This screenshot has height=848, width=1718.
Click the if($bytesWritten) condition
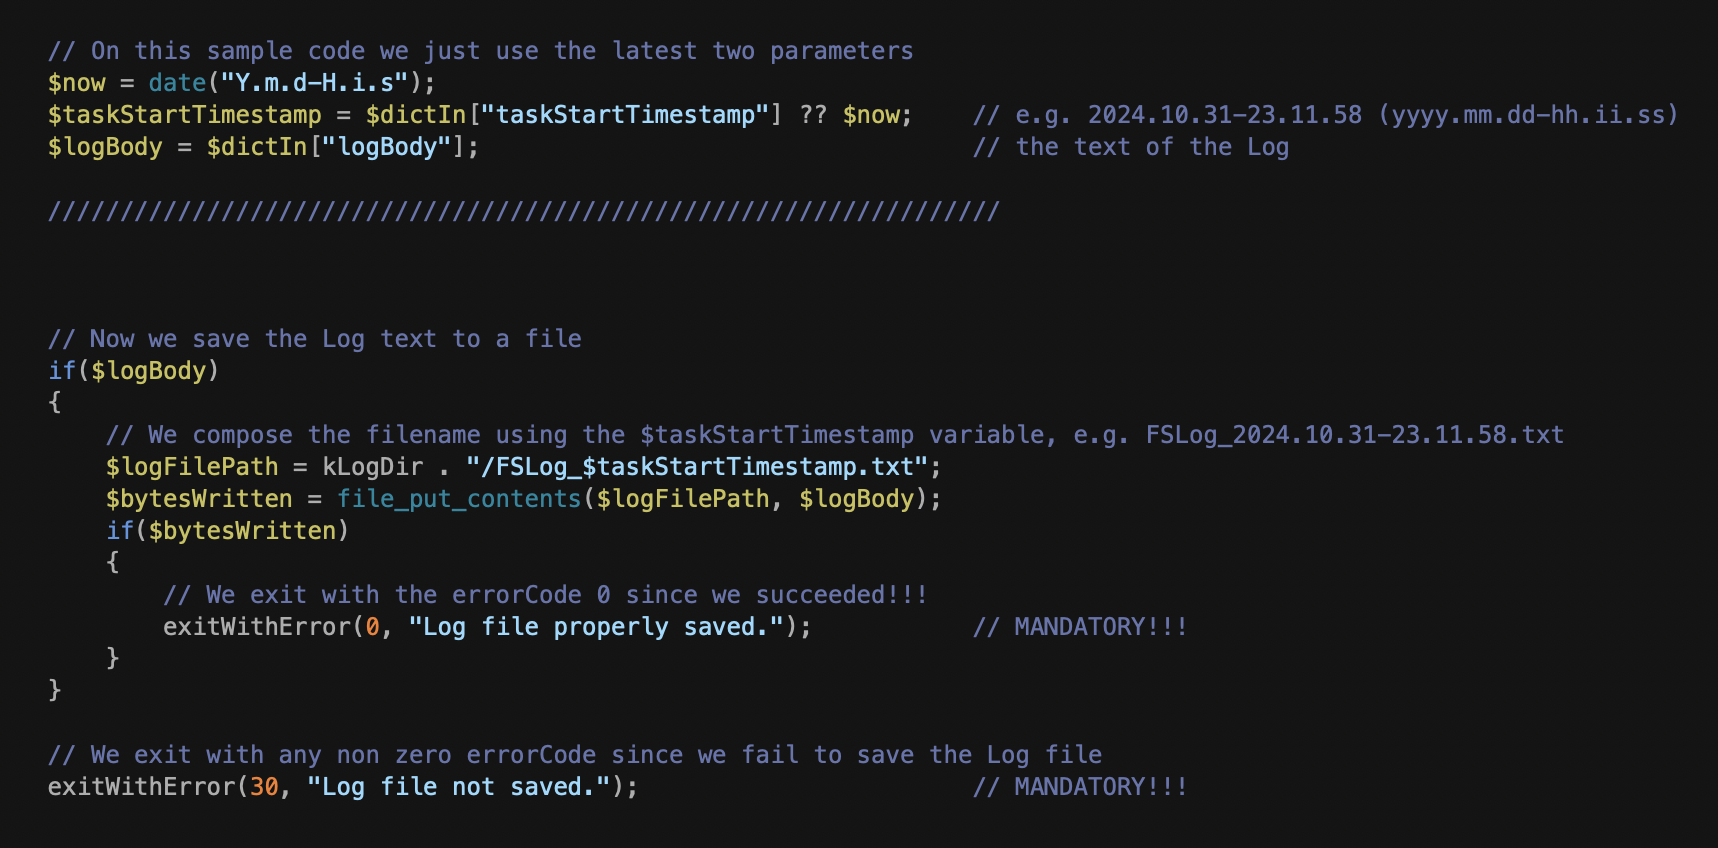(x=227, y=531)
